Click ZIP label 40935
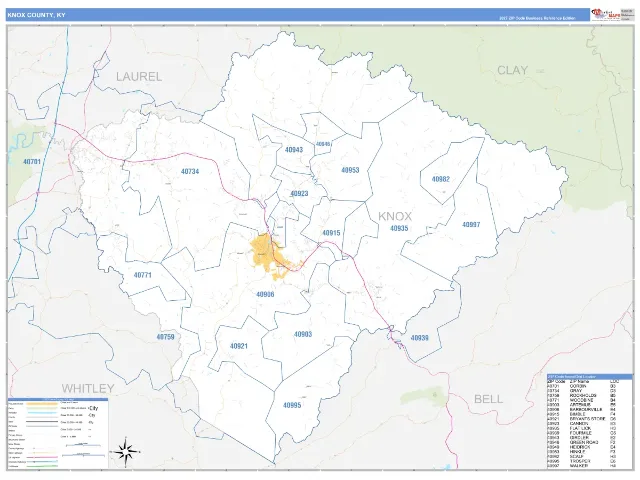Viewport: 640px width, 480px height. coord(399,228)
